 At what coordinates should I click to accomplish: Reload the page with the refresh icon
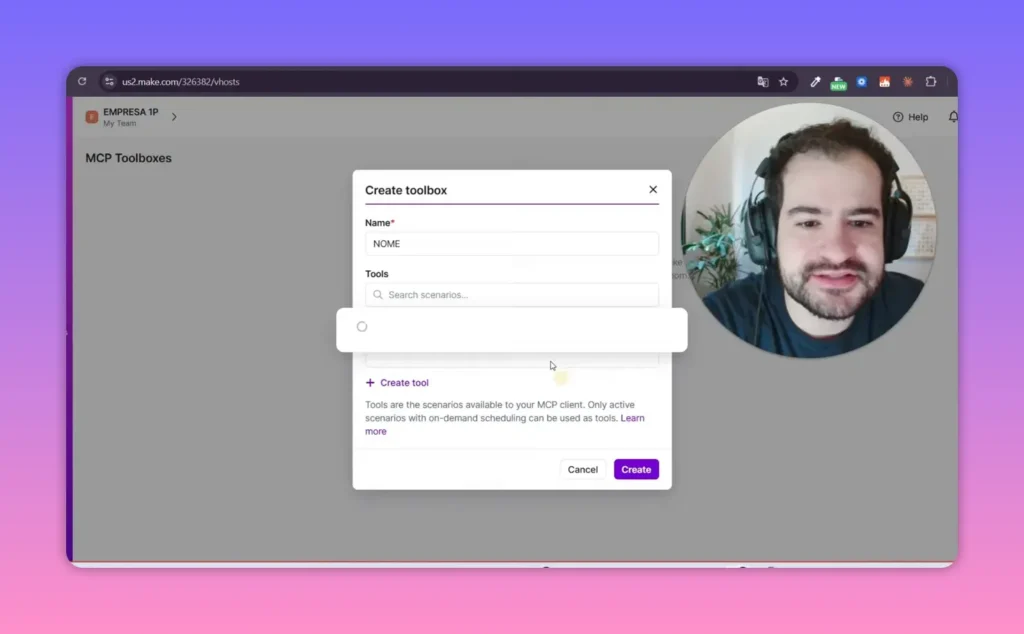pos(82,82)
